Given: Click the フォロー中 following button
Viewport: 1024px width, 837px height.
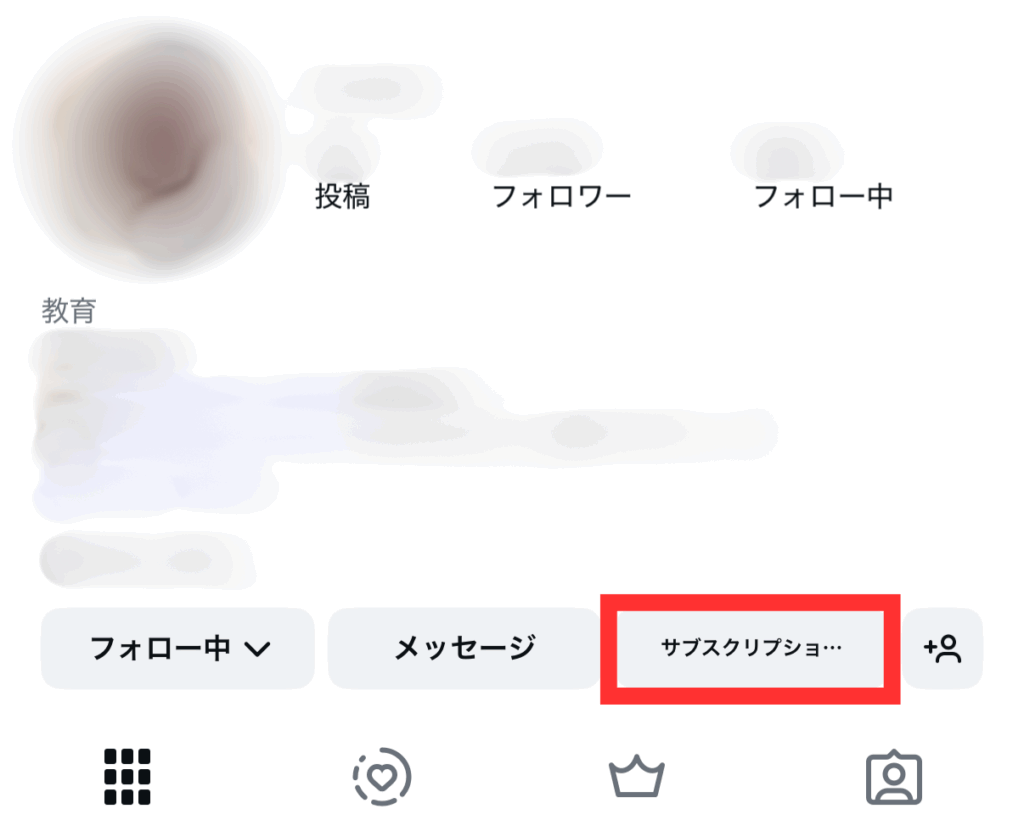Looking at the screenshot, I should pos(178,648).
